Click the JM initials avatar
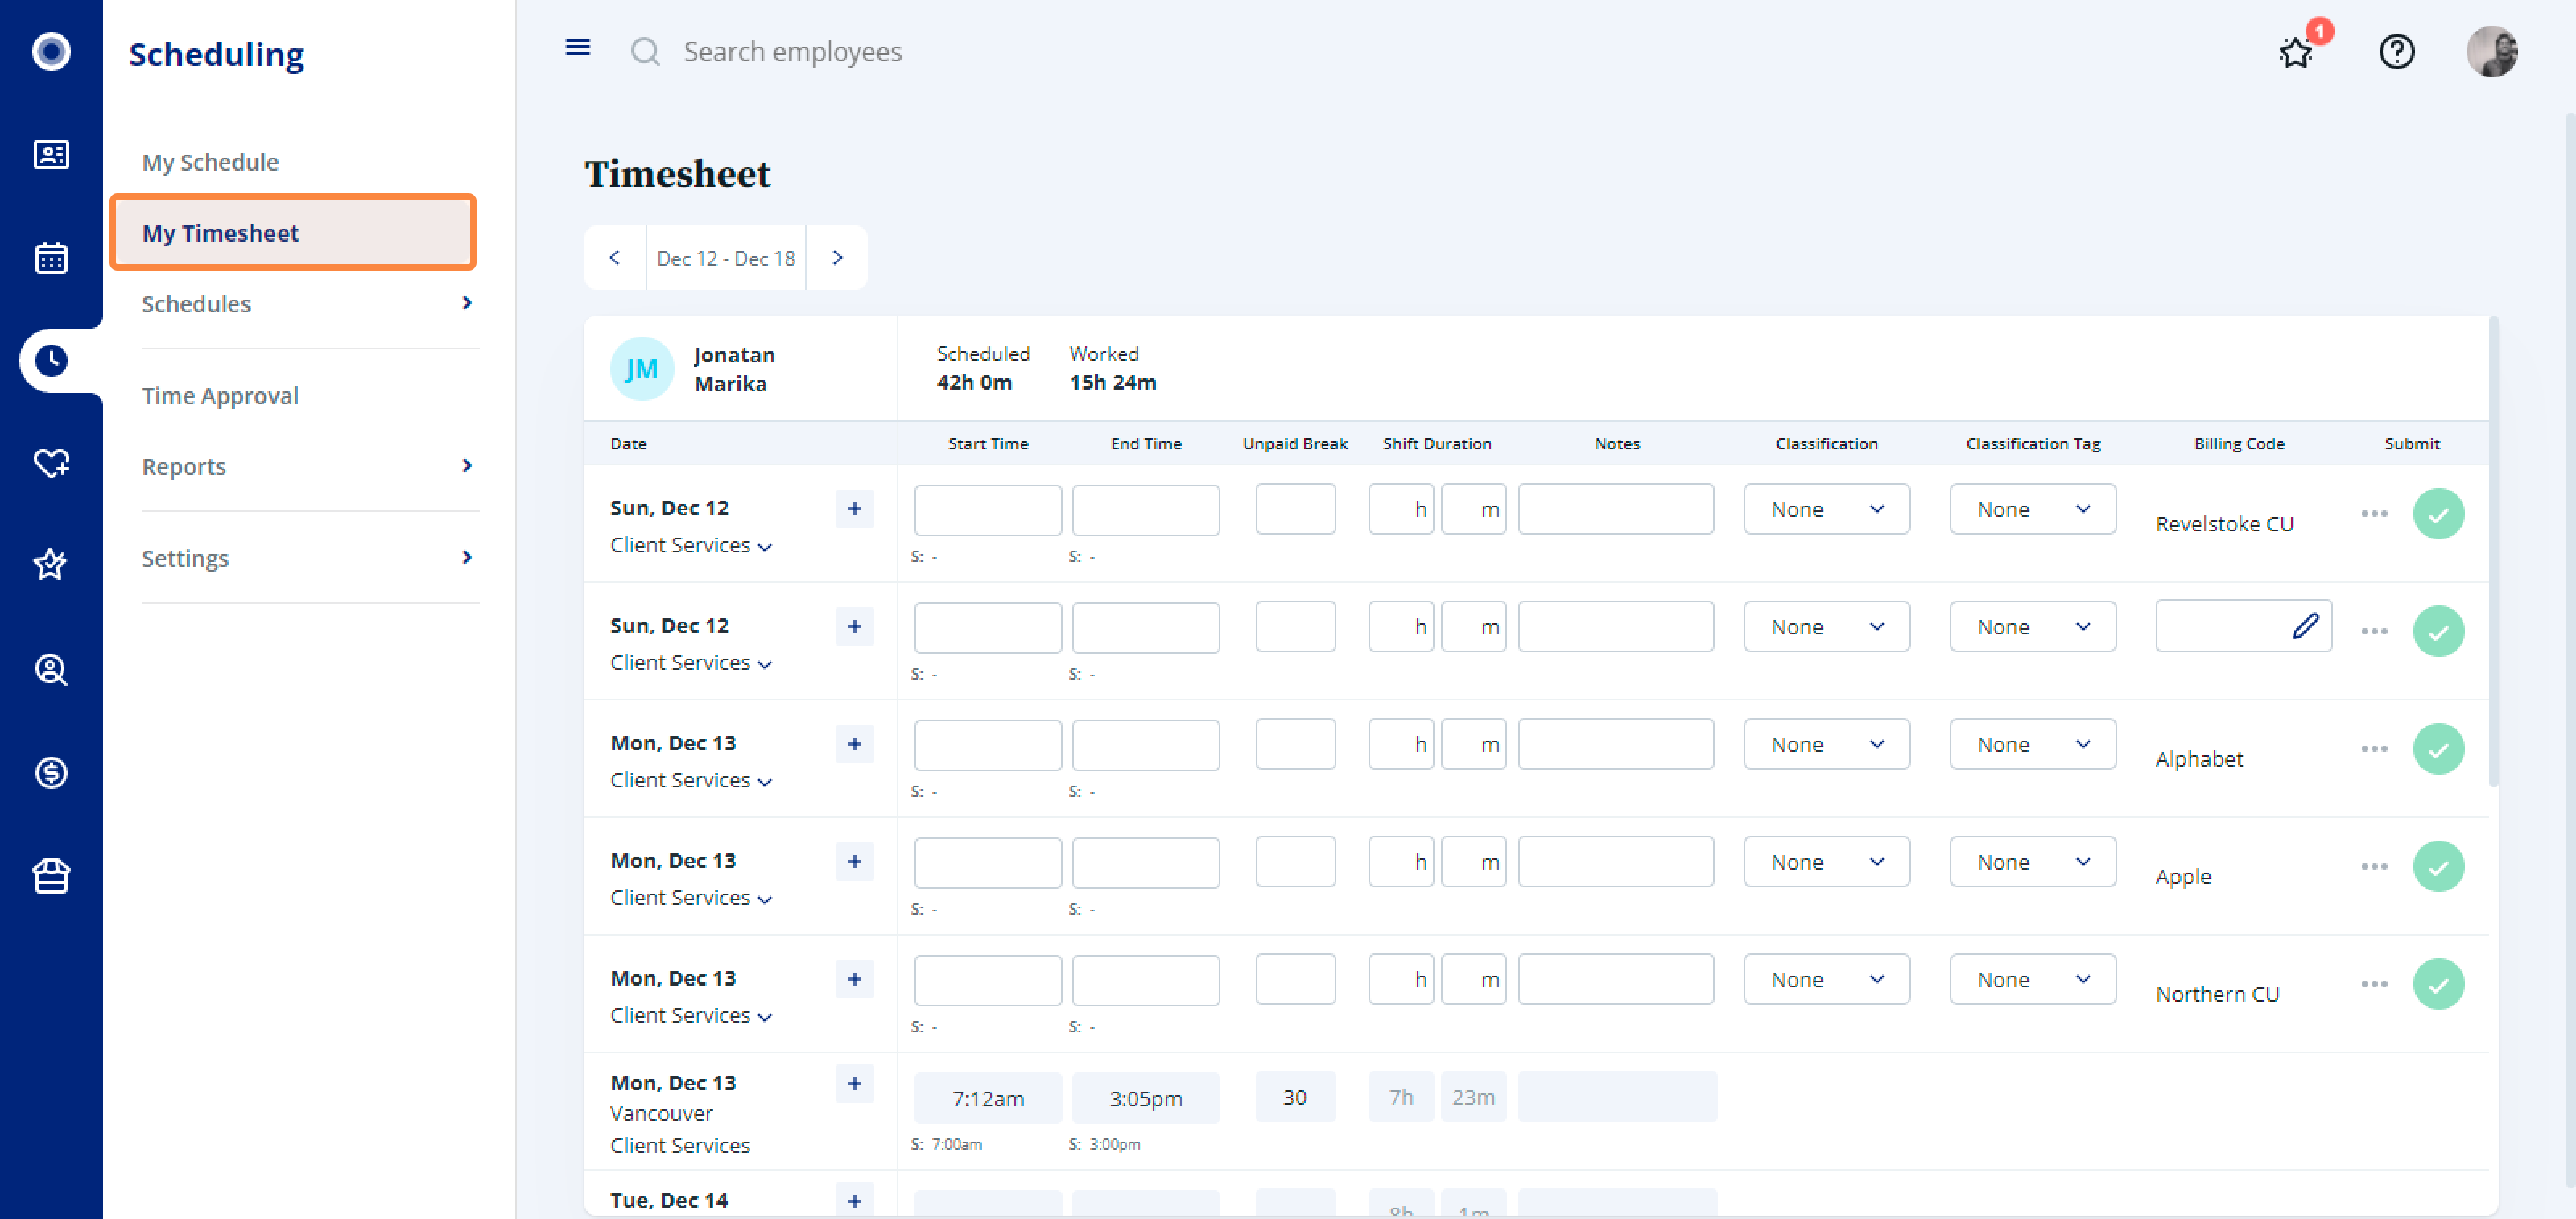Image resolution: width=2576 pixels, height=1219 pixels. coord(641,369)
